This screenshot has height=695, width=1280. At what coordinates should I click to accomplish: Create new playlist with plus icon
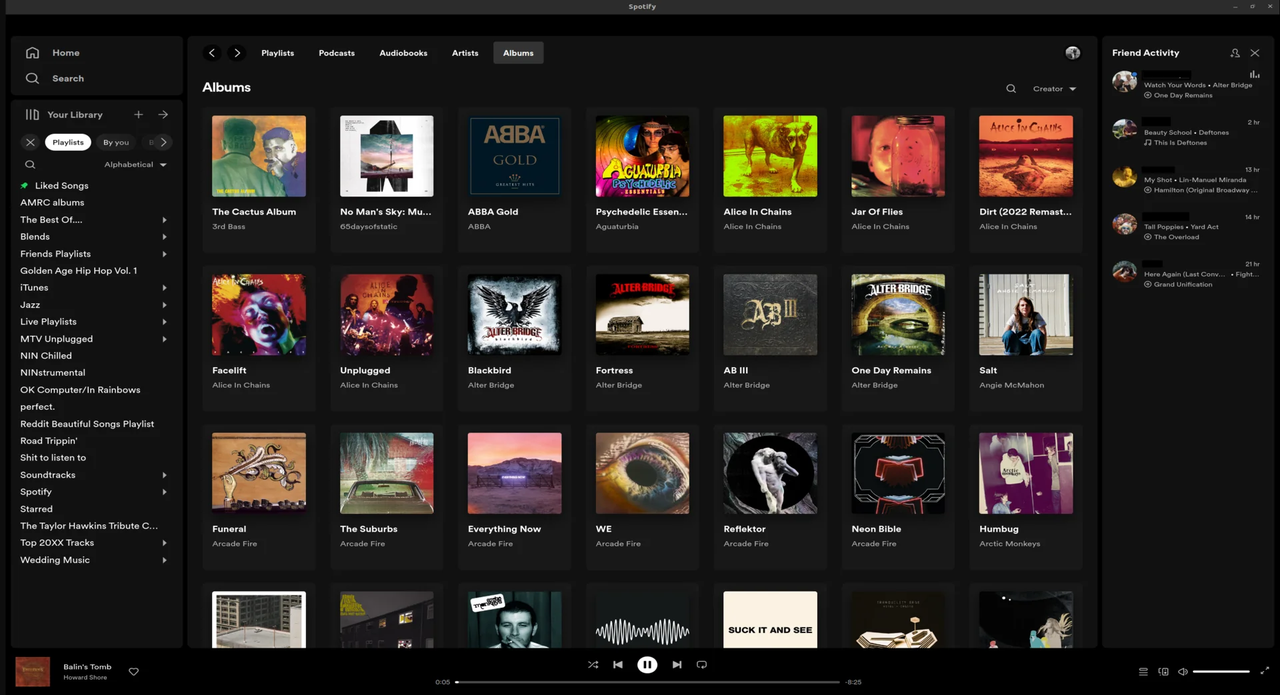[138, 115]
